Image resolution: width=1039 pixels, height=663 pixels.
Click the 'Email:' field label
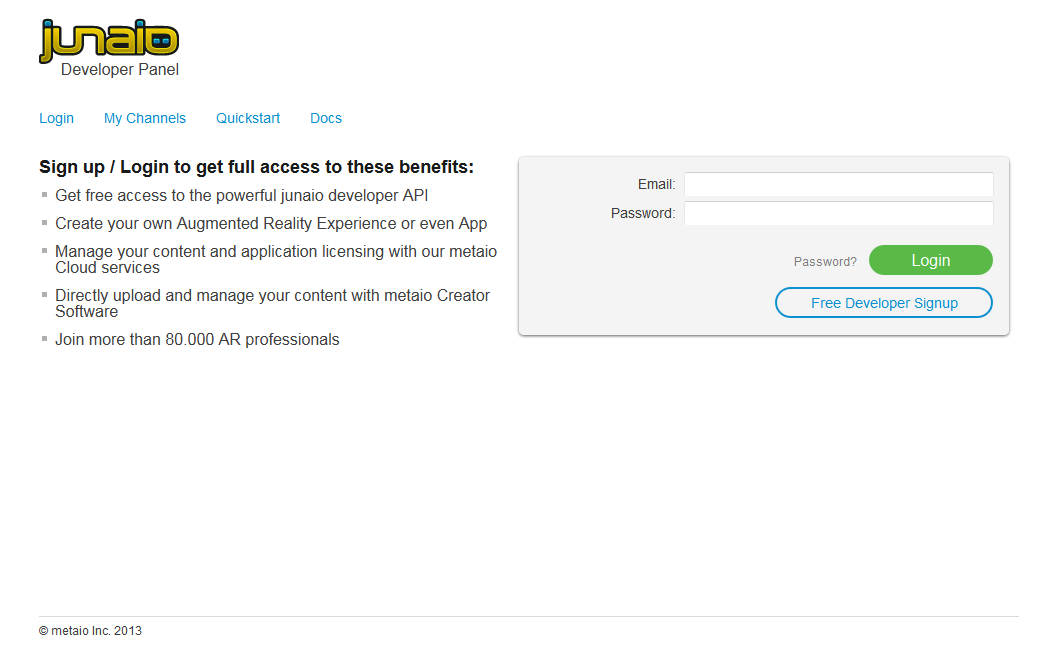[656, 184]
